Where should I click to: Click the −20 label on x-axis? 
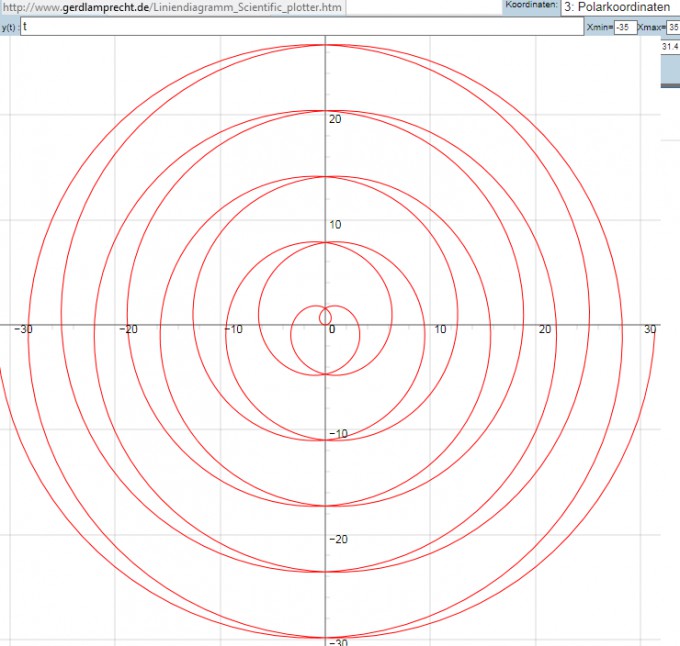coord(127,330)
